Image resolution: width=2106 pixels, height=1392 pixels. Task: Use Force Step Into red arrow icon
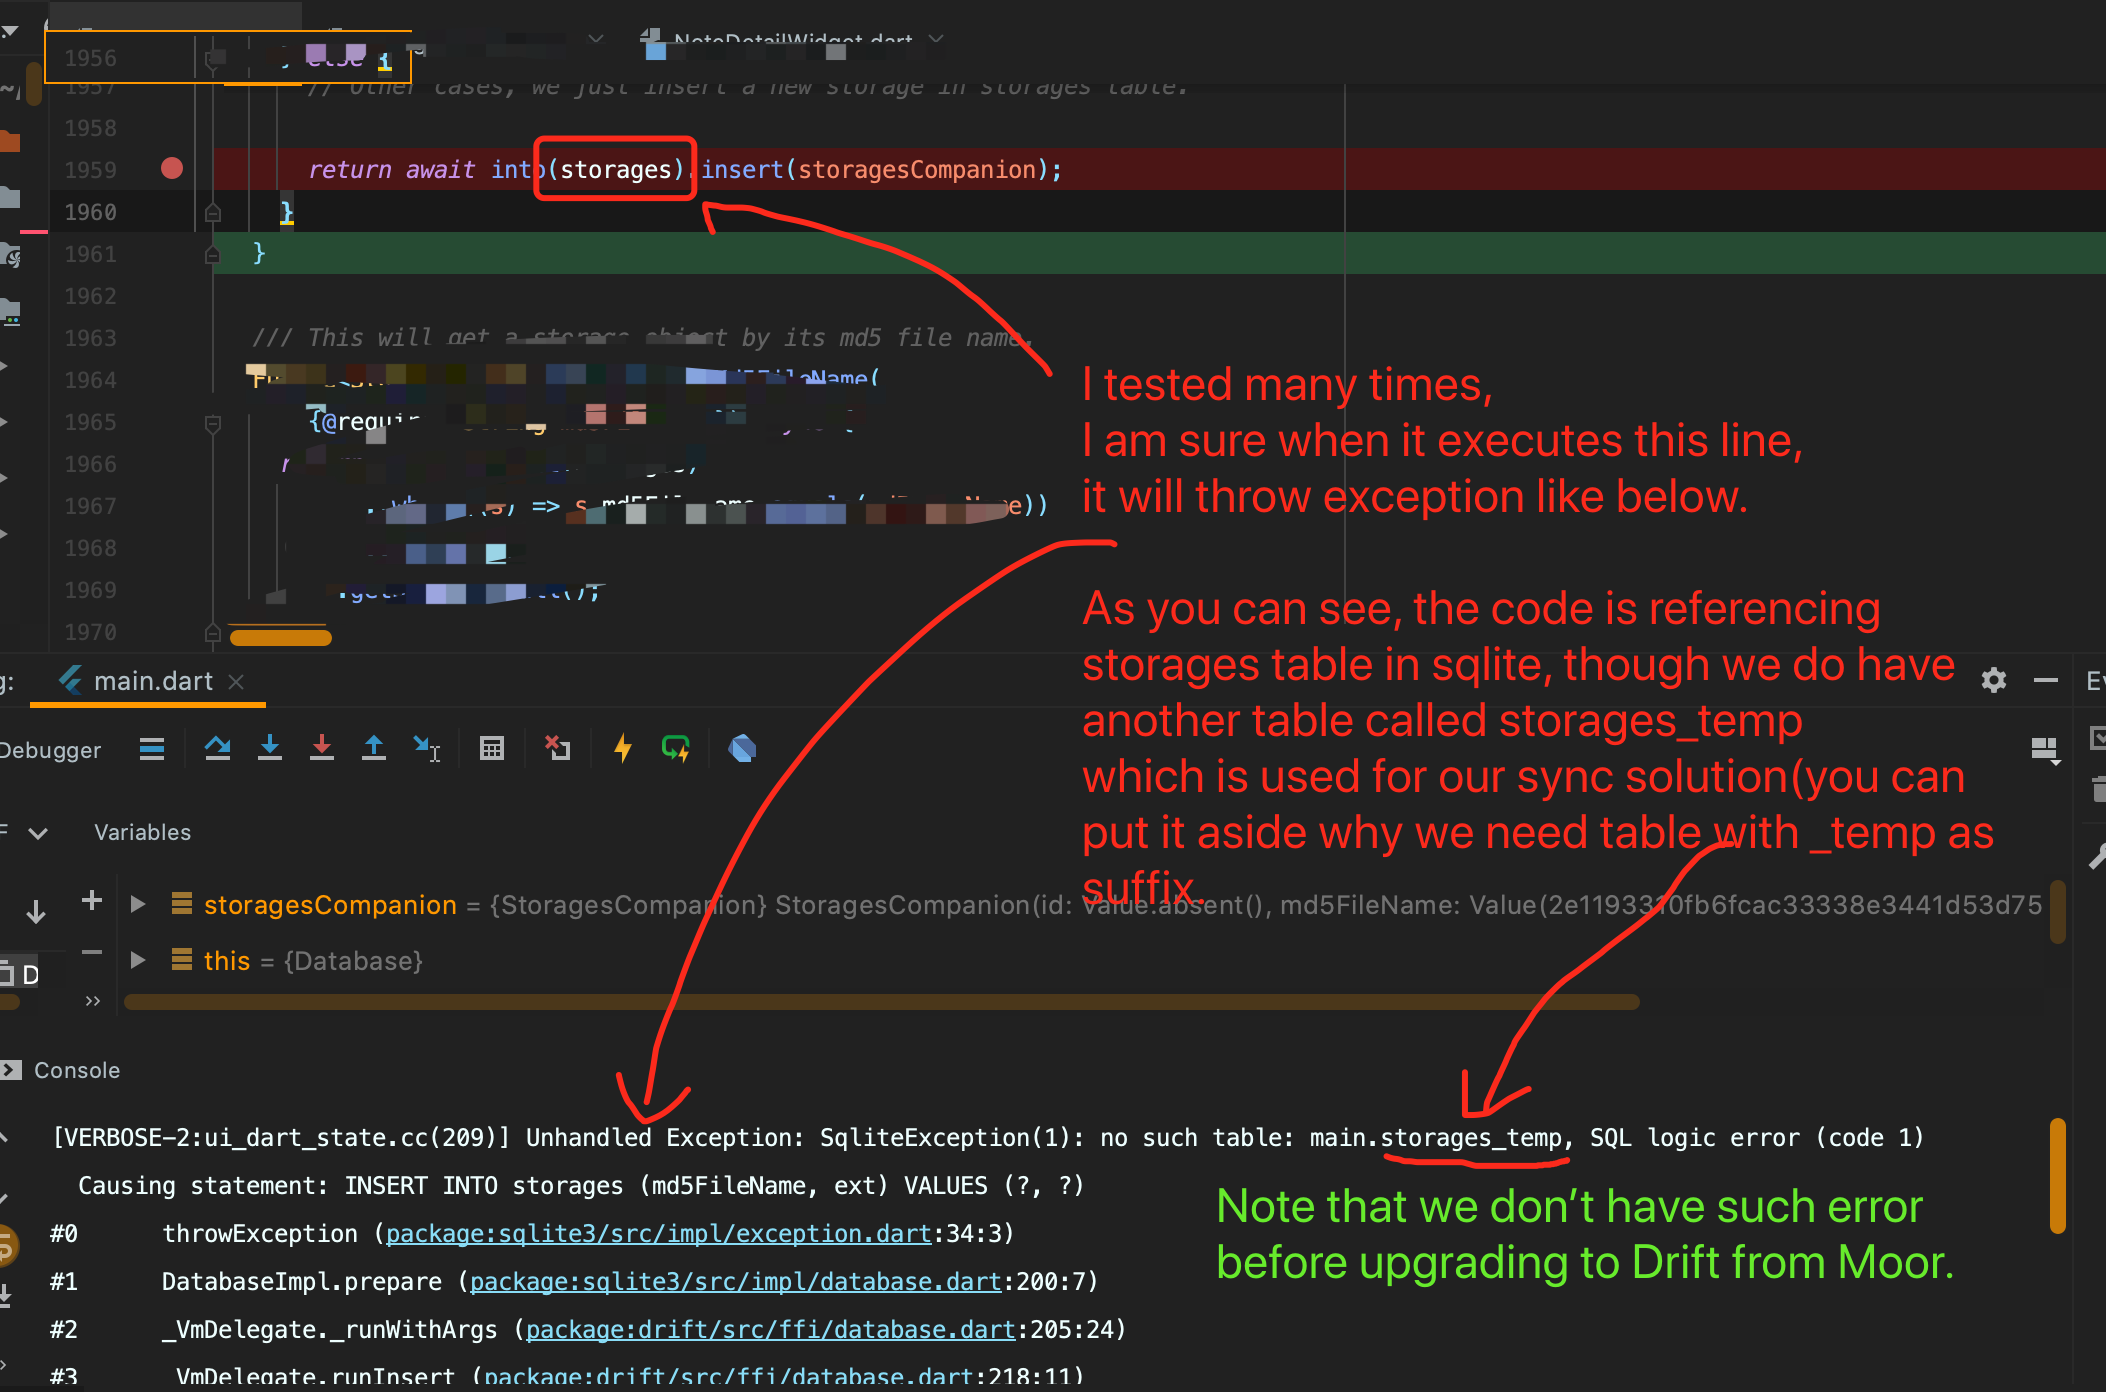pyautogui.click(x=322, y=748)
